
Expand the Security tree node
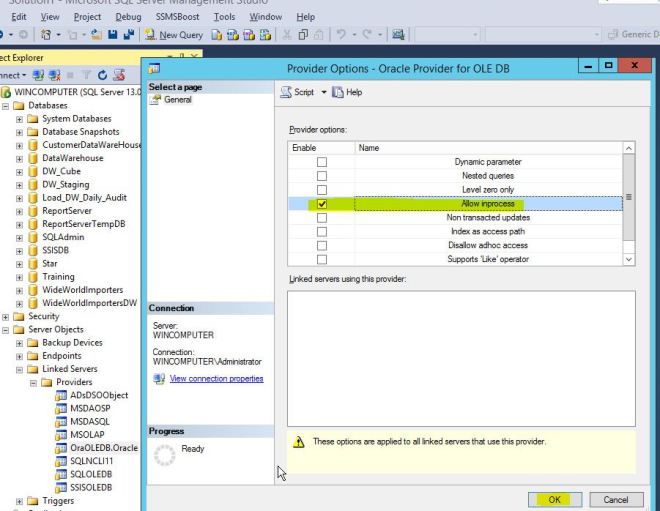pyautogui.click(x=8, y=316)
